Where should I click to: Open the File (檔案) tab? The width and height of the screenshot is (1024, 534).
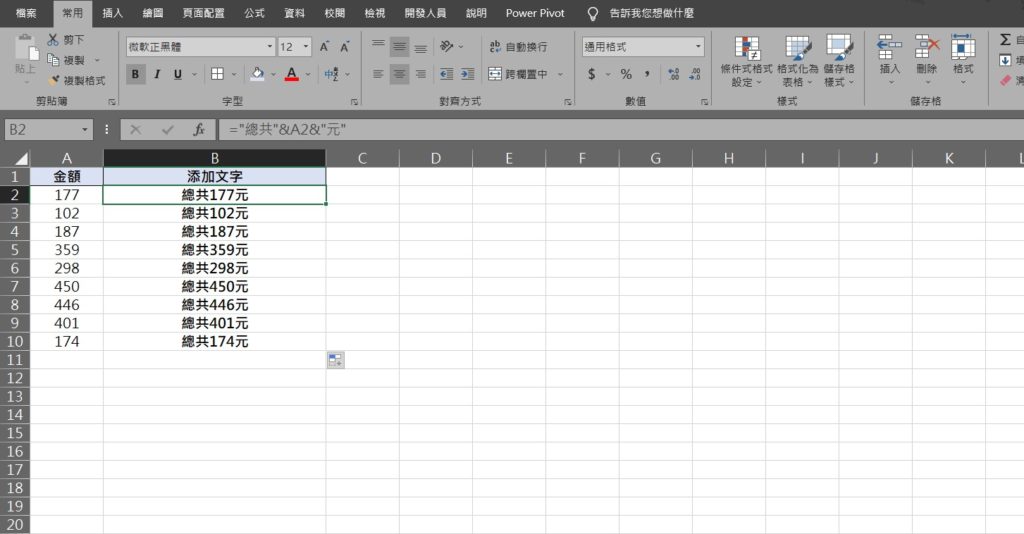pyautogui.click(x=26, y=13)
